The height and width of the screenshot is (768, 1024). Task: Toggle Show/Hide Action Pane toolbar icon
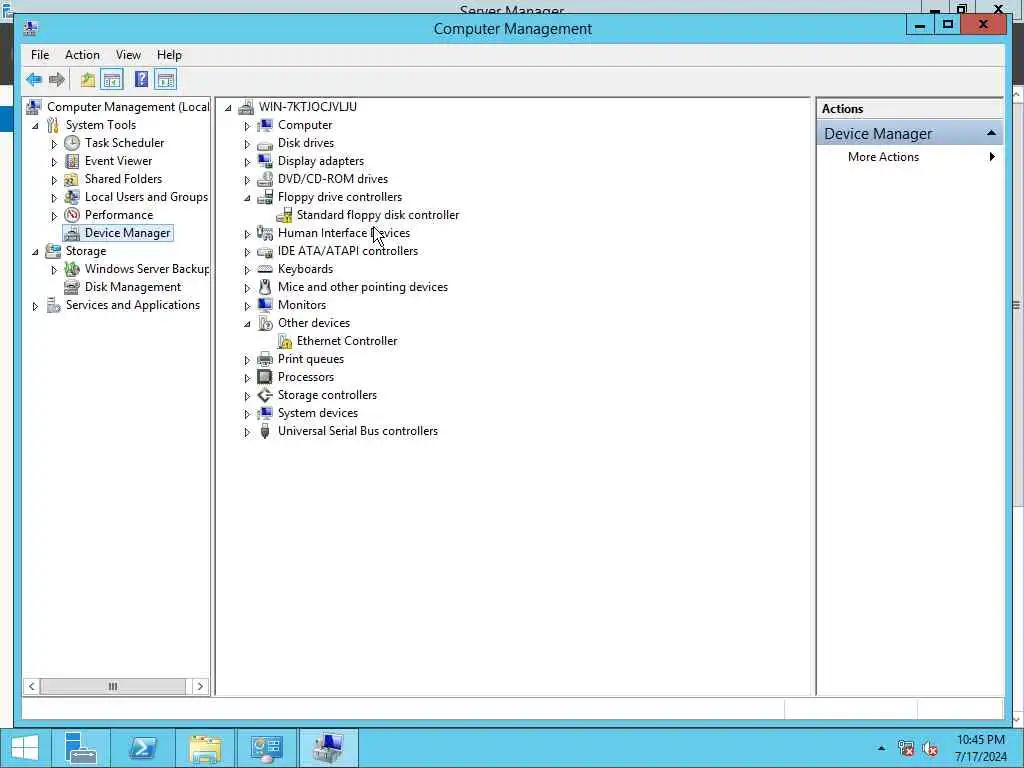(x=166, y=80)
